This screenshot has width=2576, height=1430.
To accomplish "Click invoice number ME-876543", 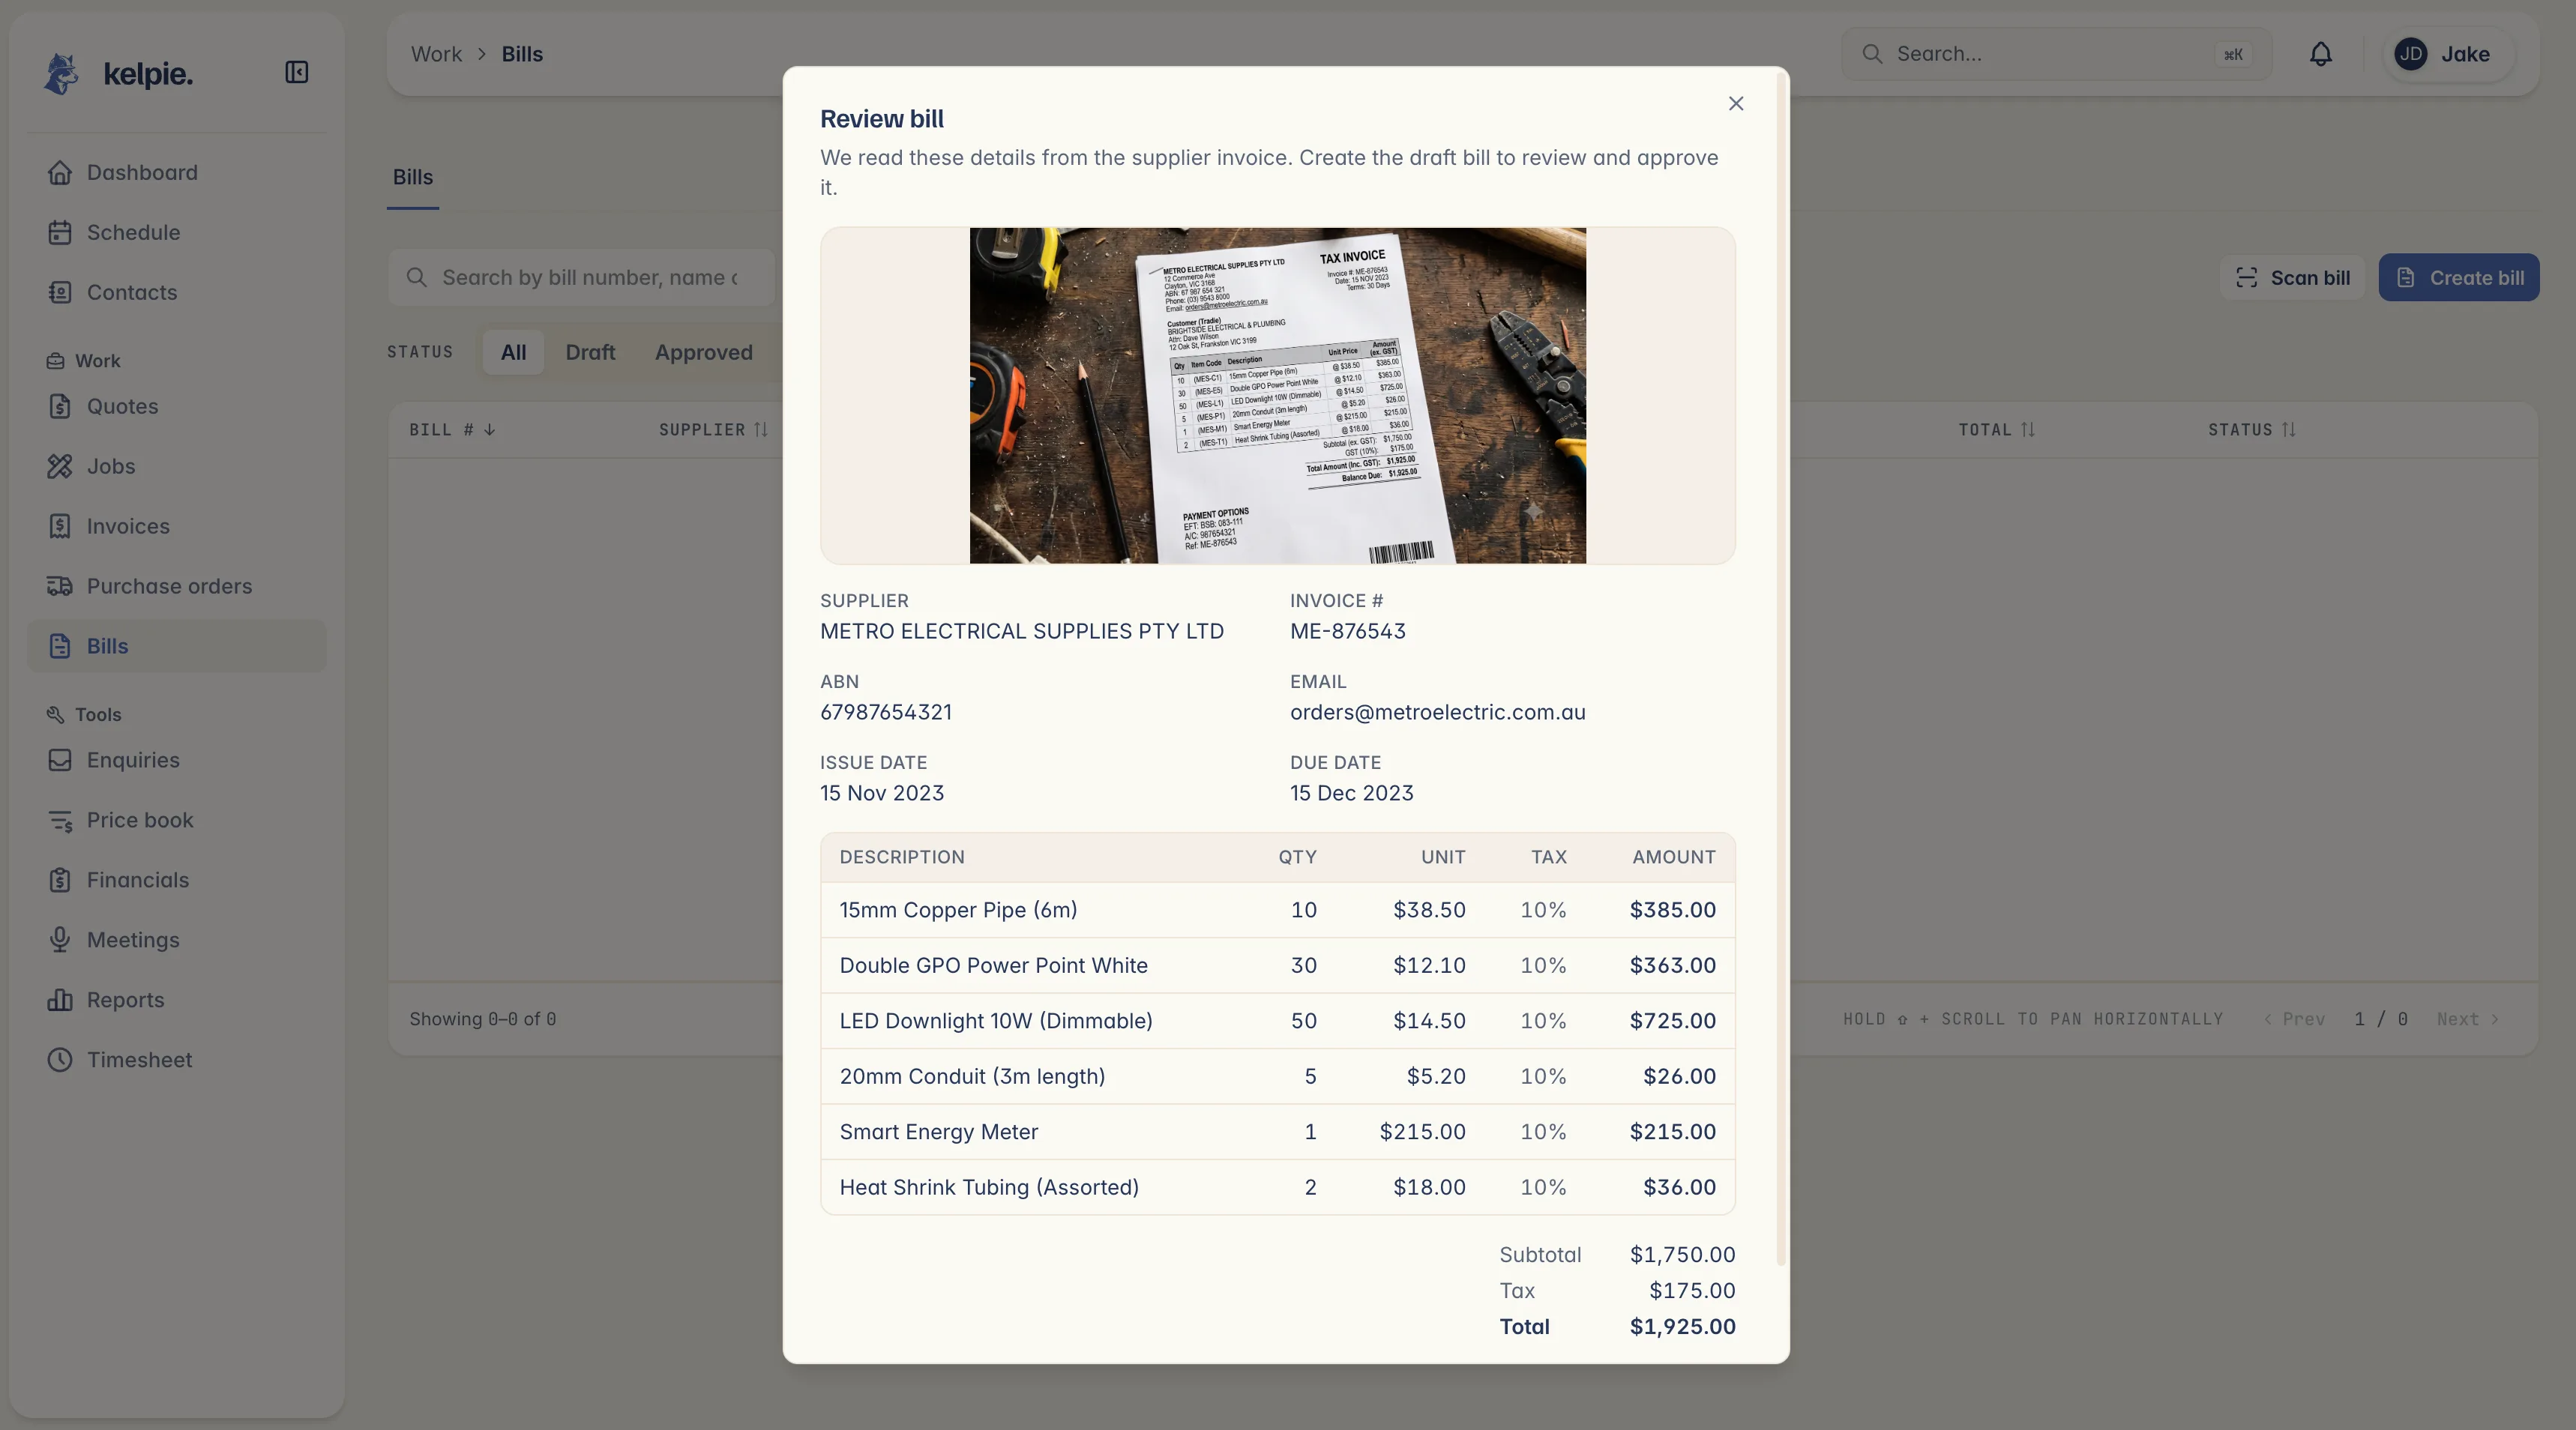I will coord(1347,632).
